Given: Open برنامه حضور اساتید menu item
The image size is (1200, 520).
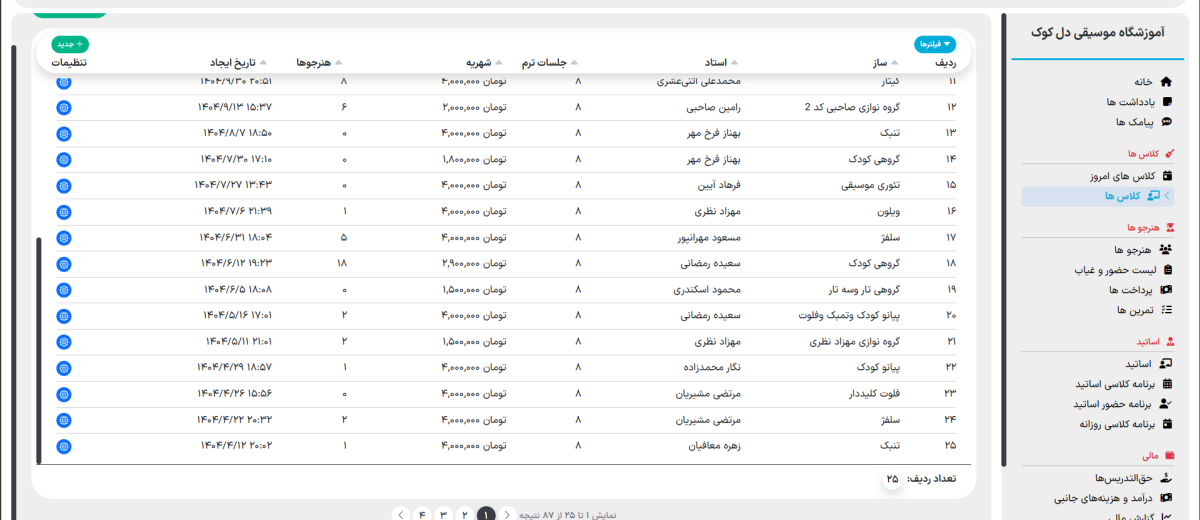Looking at the screenshot, I should [x=1114, y=404].
